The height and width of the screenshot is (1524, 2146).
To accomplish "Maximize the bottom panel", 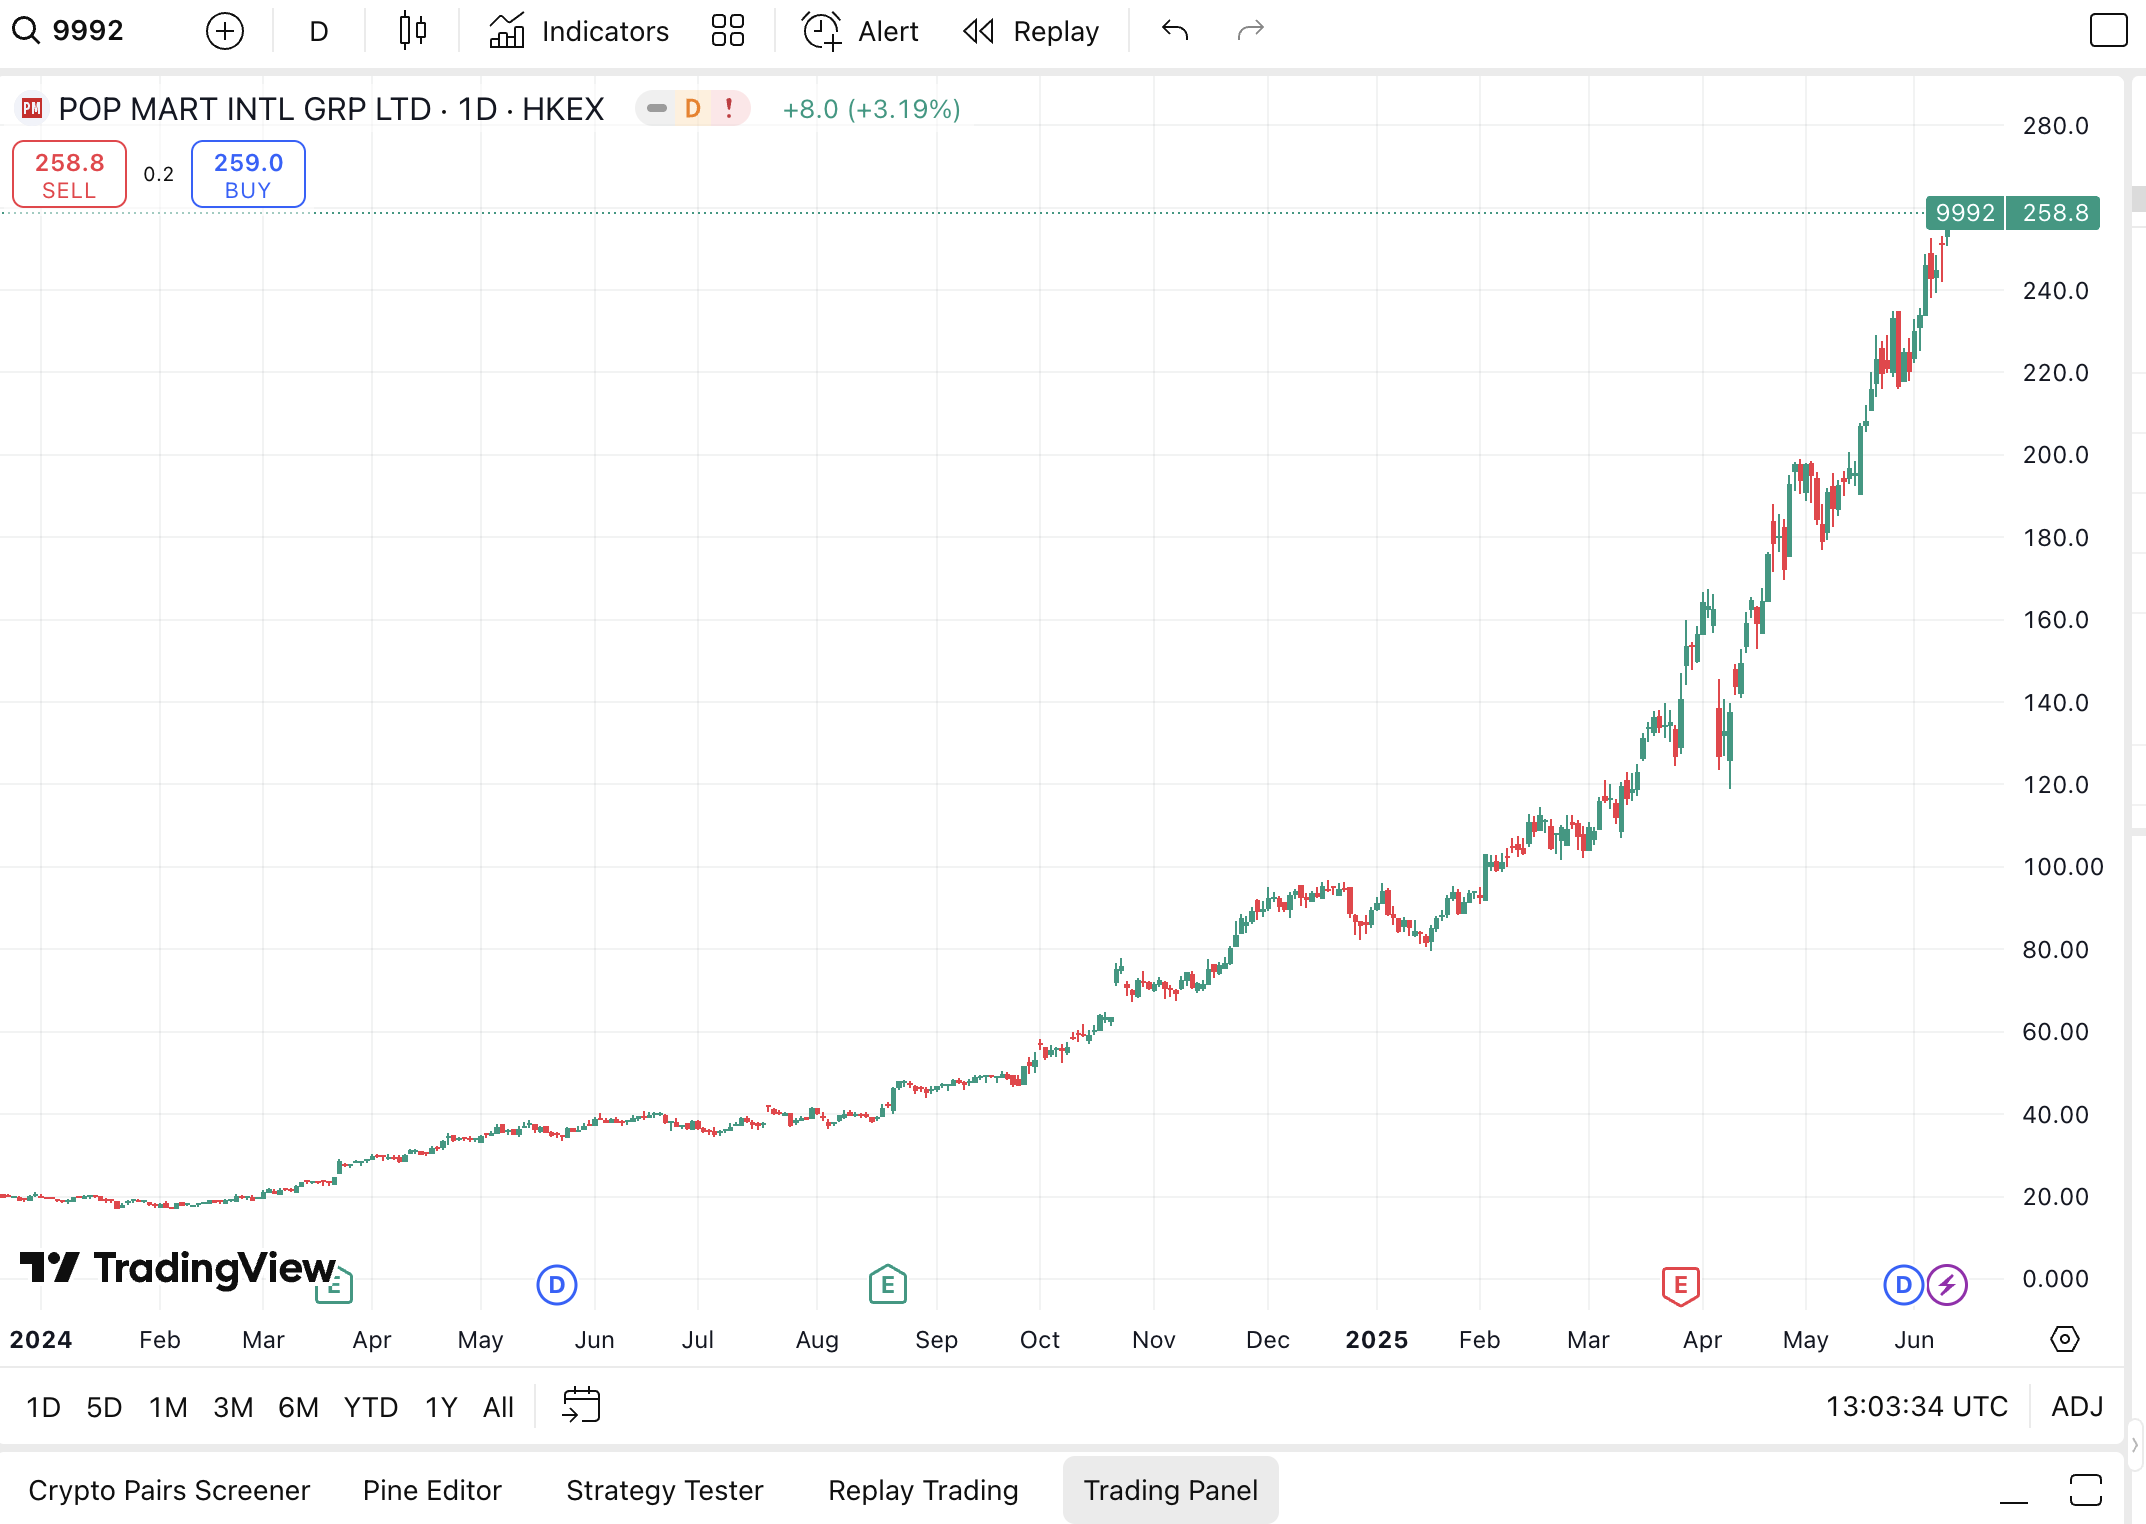I will coord(2086,1491).
